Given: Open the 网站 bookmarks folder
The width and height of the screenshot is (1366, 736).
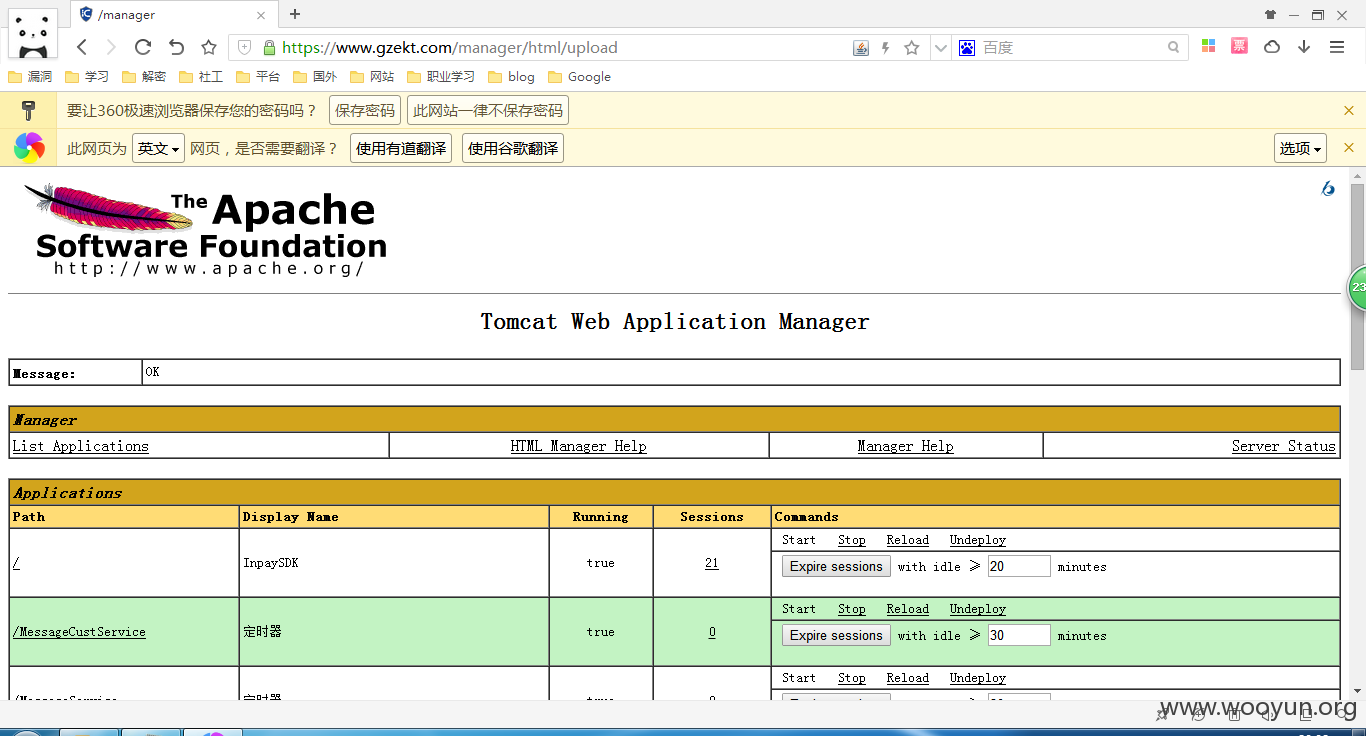Looking at the screenshot, I should 372,77.
